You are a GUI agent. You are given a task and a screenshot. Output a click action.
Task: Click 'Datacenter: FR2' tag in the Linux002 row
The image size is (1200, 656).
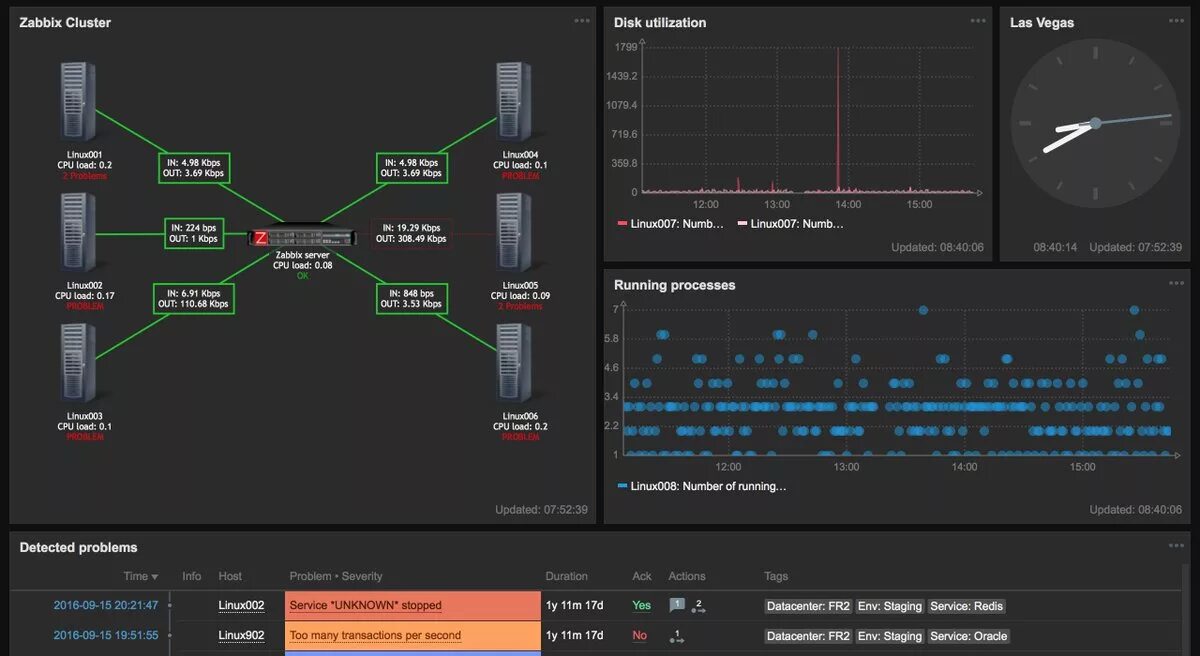point(808,606)
